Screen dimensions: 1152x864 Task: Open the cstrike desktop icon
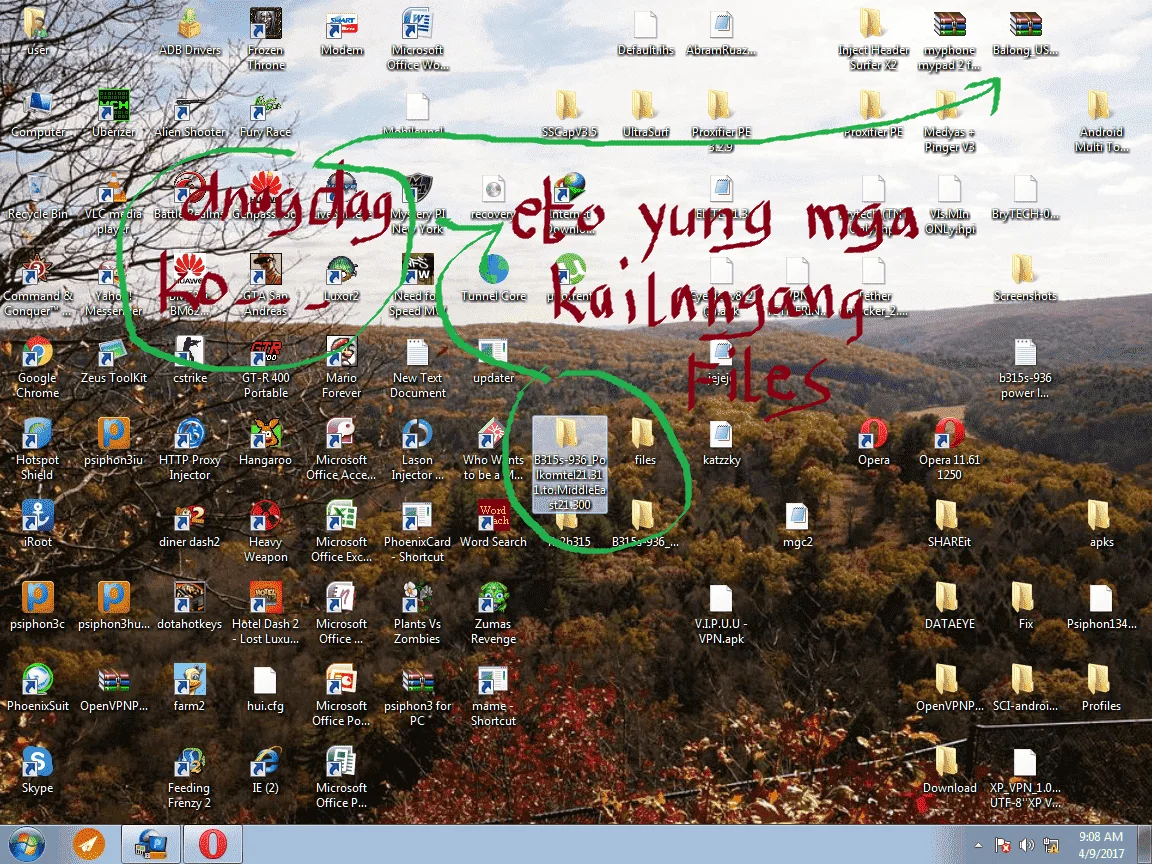pyautogui.click(x=190, y=361)
